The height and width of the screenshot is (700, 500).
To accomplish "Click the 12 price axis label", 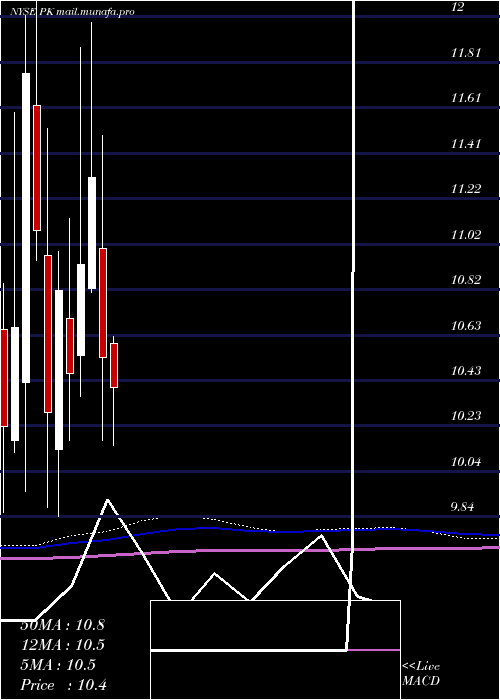I will coord(458,7).
